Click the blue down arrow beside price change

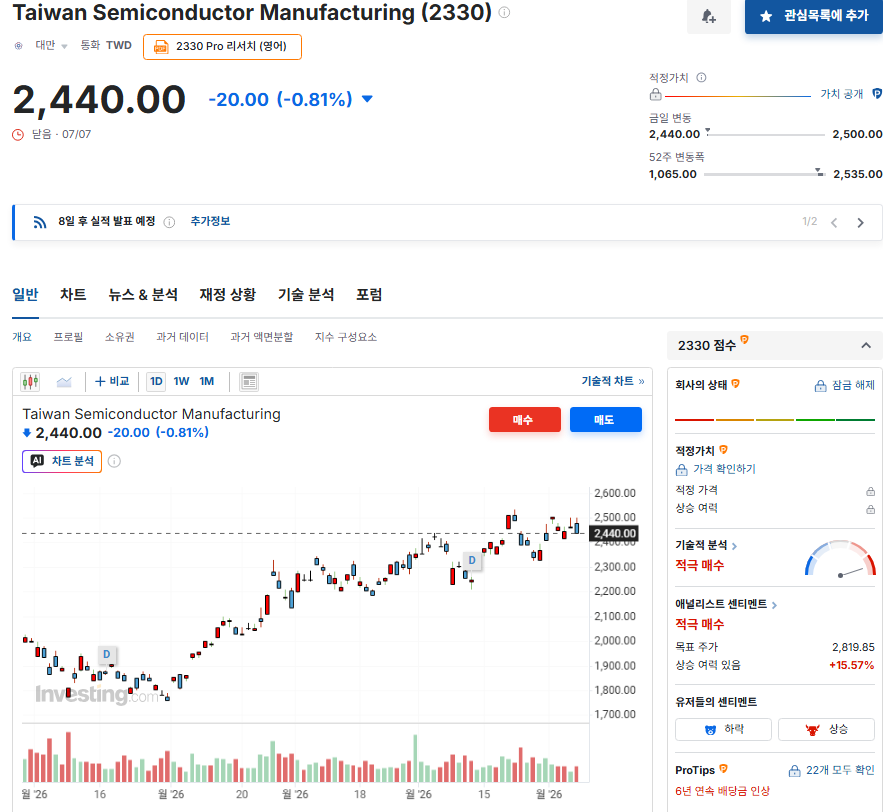[x=367, y=99]
